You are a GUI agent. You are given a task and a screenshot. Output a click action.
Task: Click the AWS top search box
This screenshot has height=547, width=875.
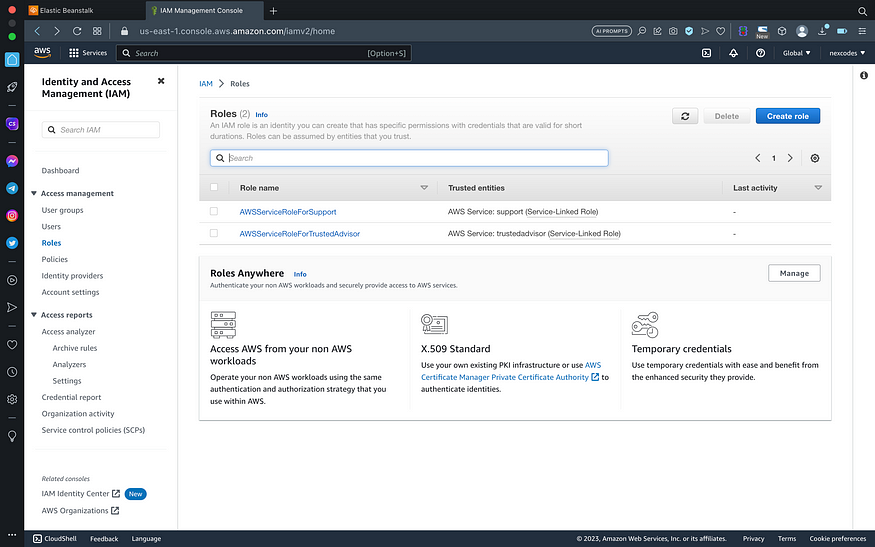click(x=263, y=53)
